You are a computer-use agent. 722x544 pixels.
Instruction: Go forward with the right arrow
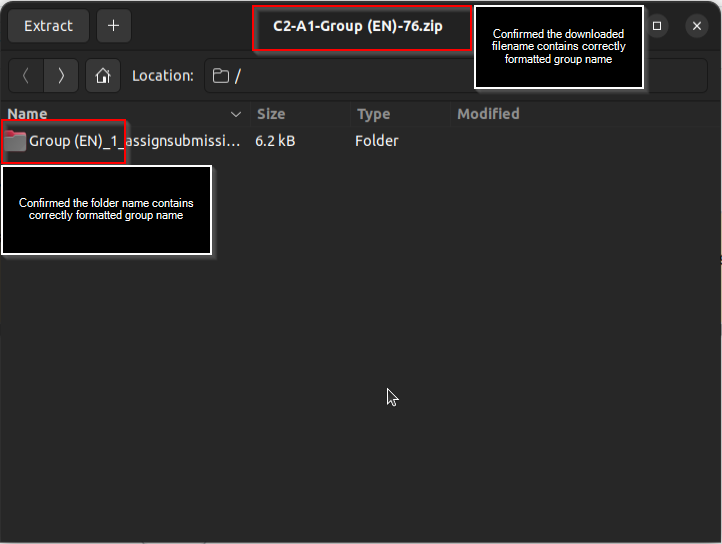point(61,76)
